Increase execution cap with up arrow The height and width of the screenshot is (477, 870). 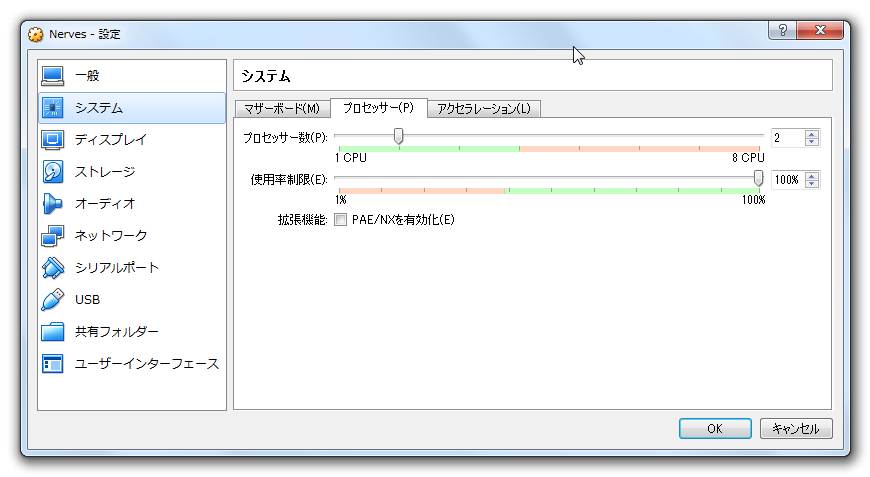coord(812,176)
